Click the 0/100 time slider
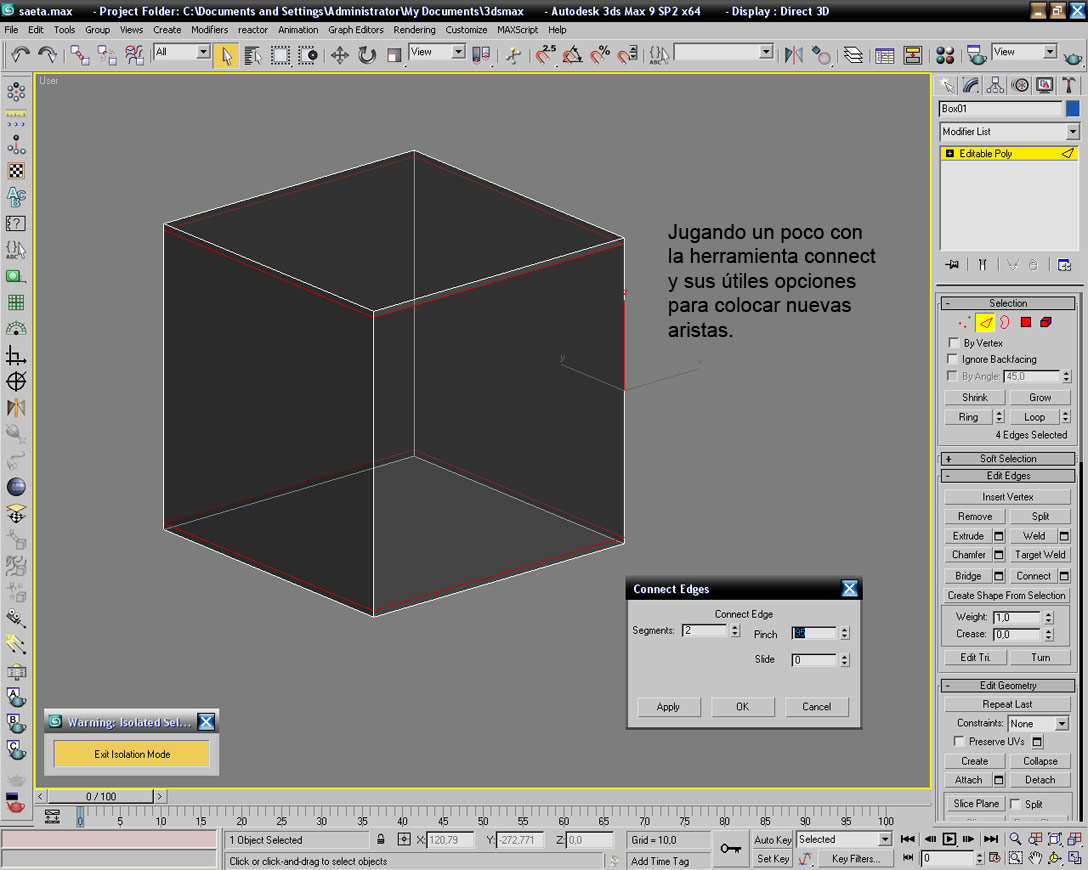This screenshot has height=870, width=1088. pyautogui.click(x=101, y=796)
